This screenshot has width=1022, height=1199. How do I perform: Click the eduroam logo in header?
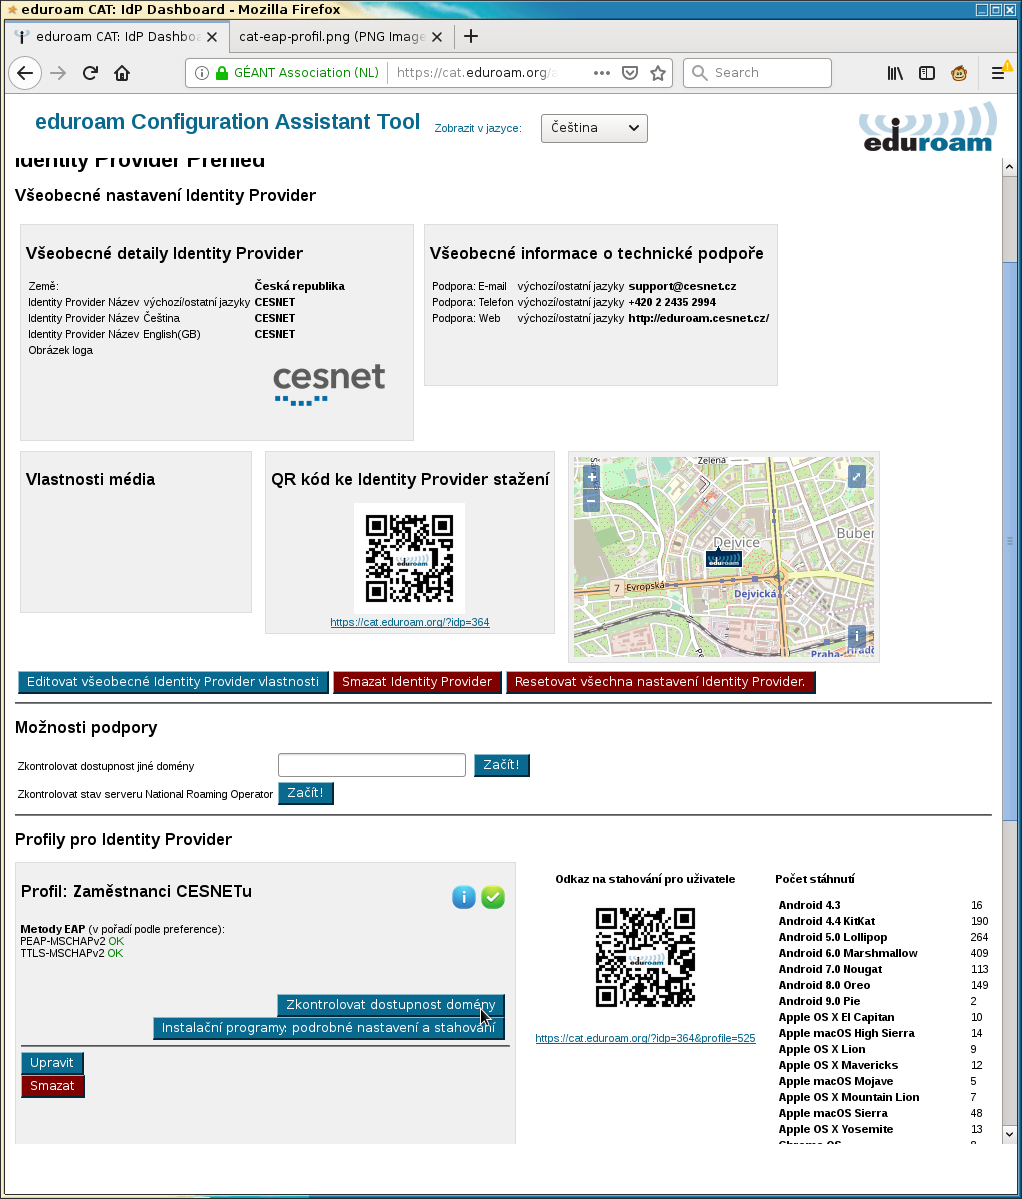[928, 128]
